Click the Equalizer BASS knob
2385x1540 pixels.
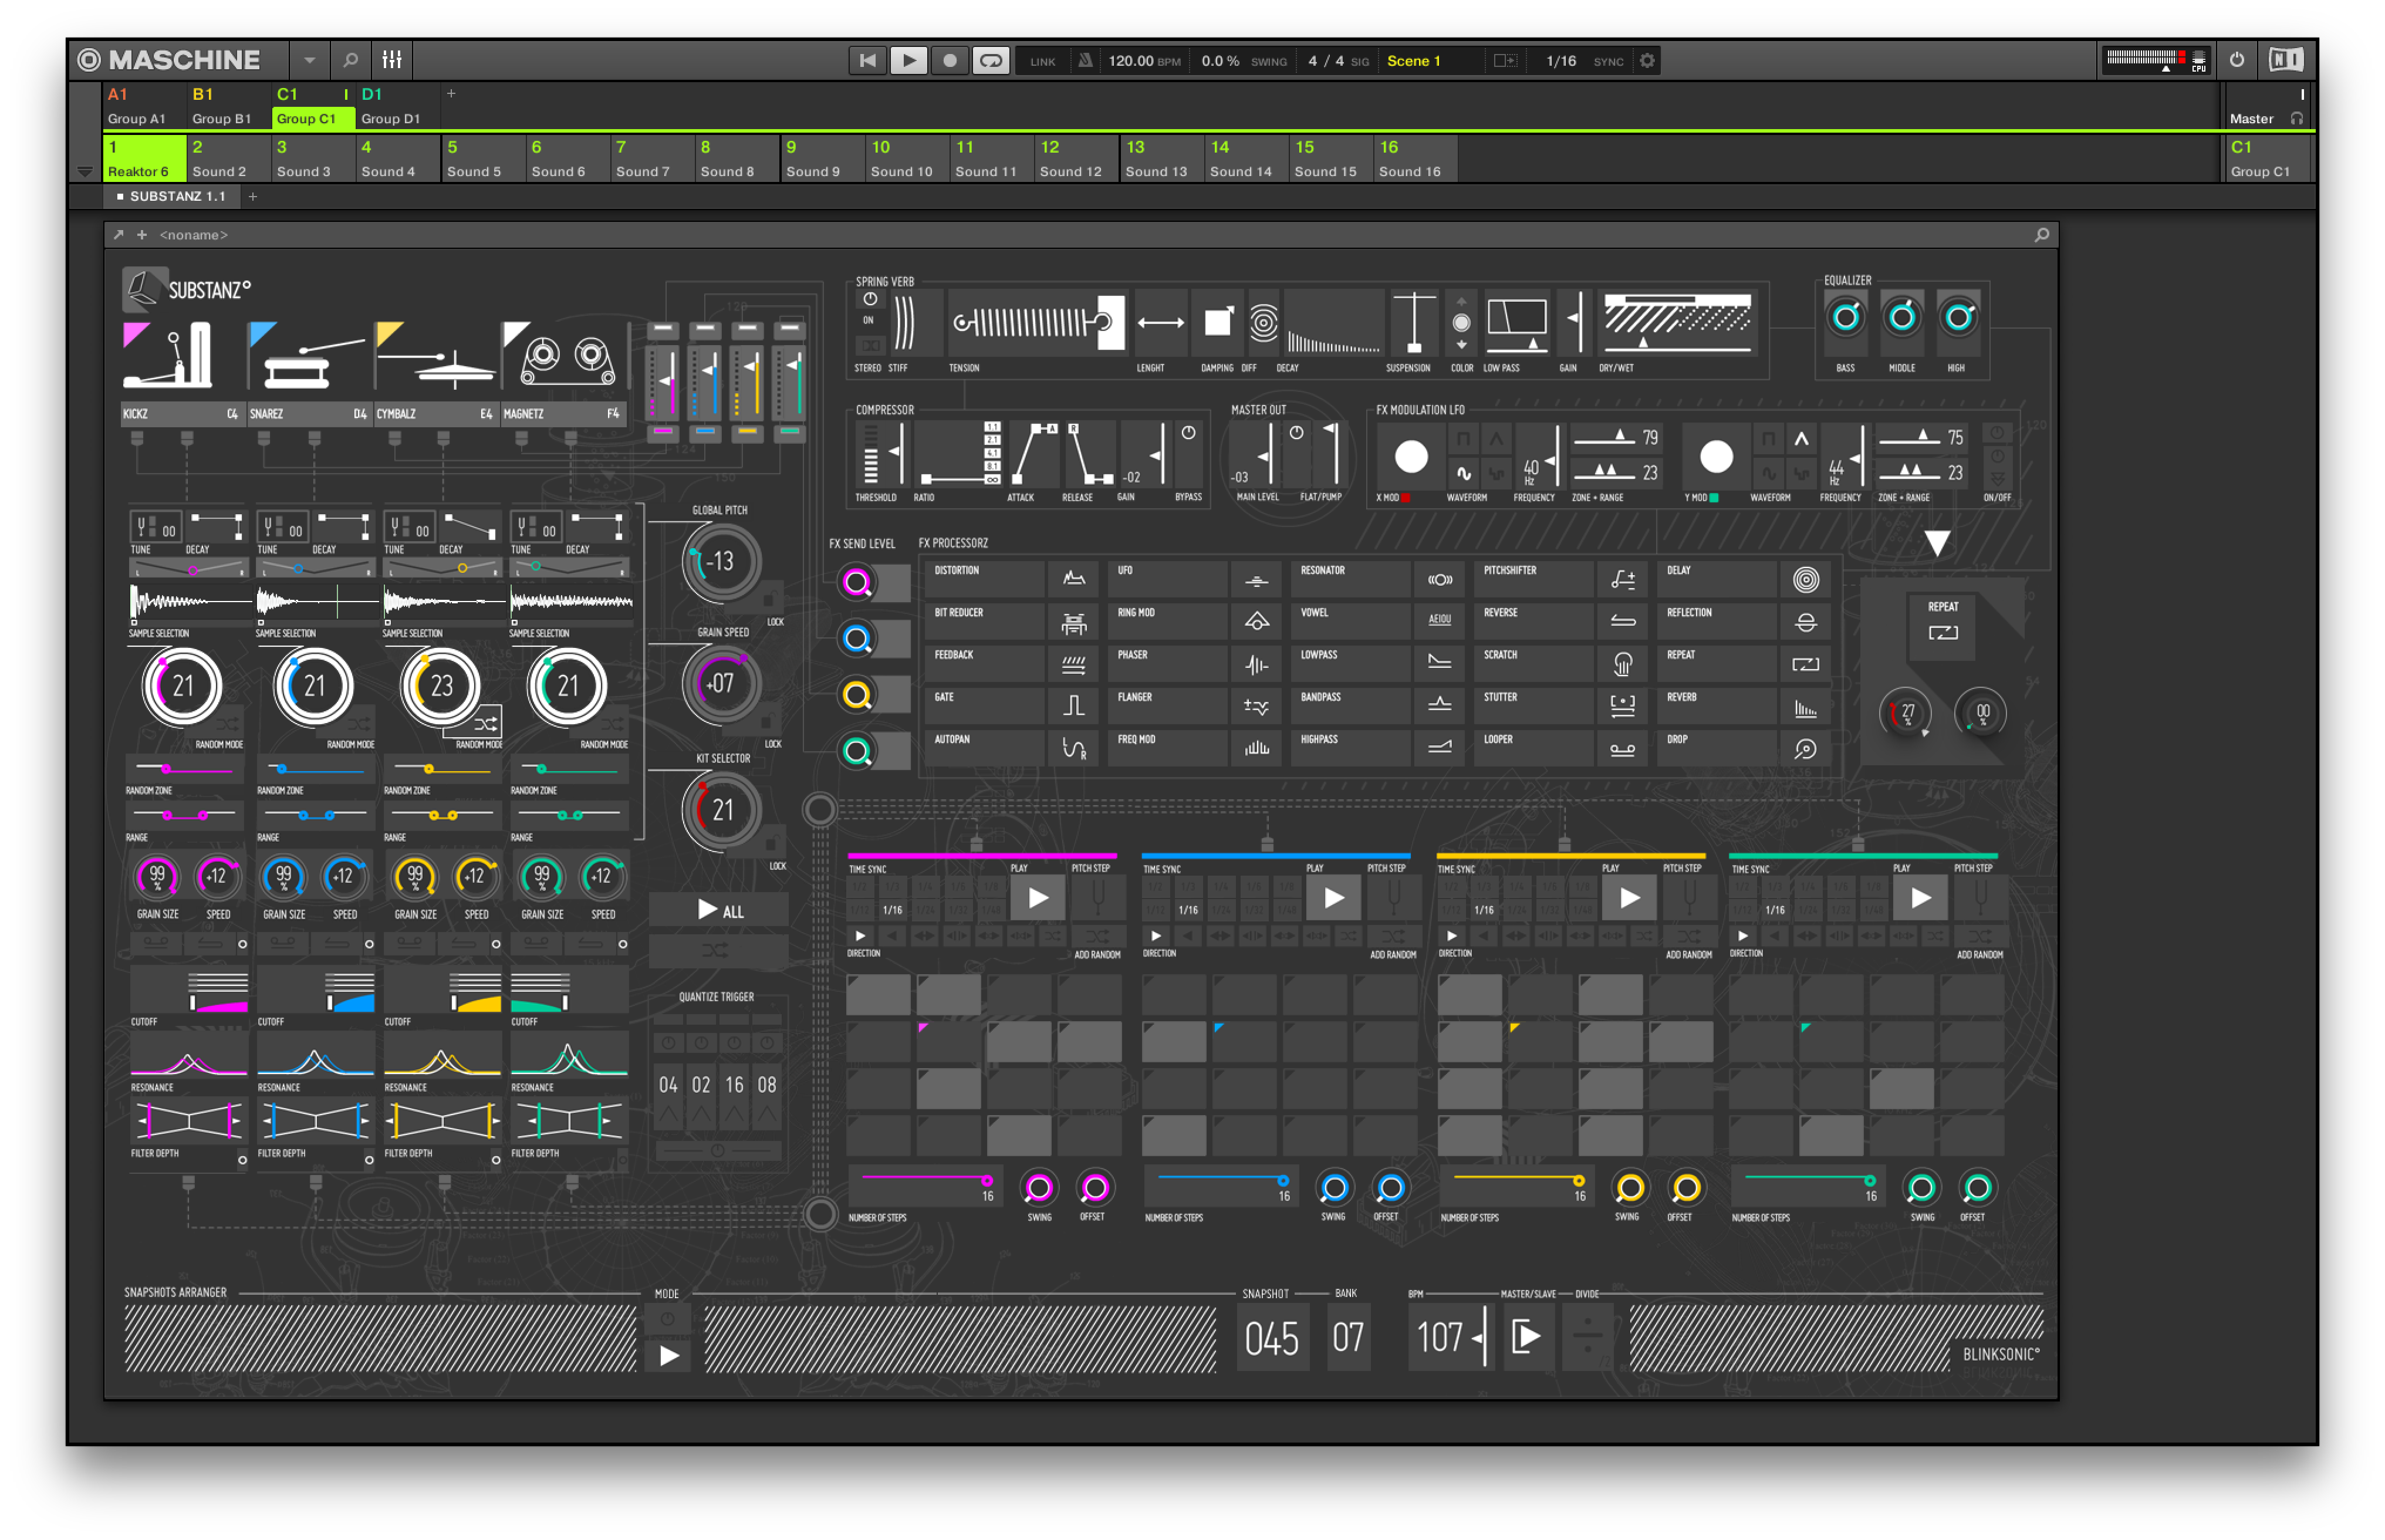pos(1845,318)
